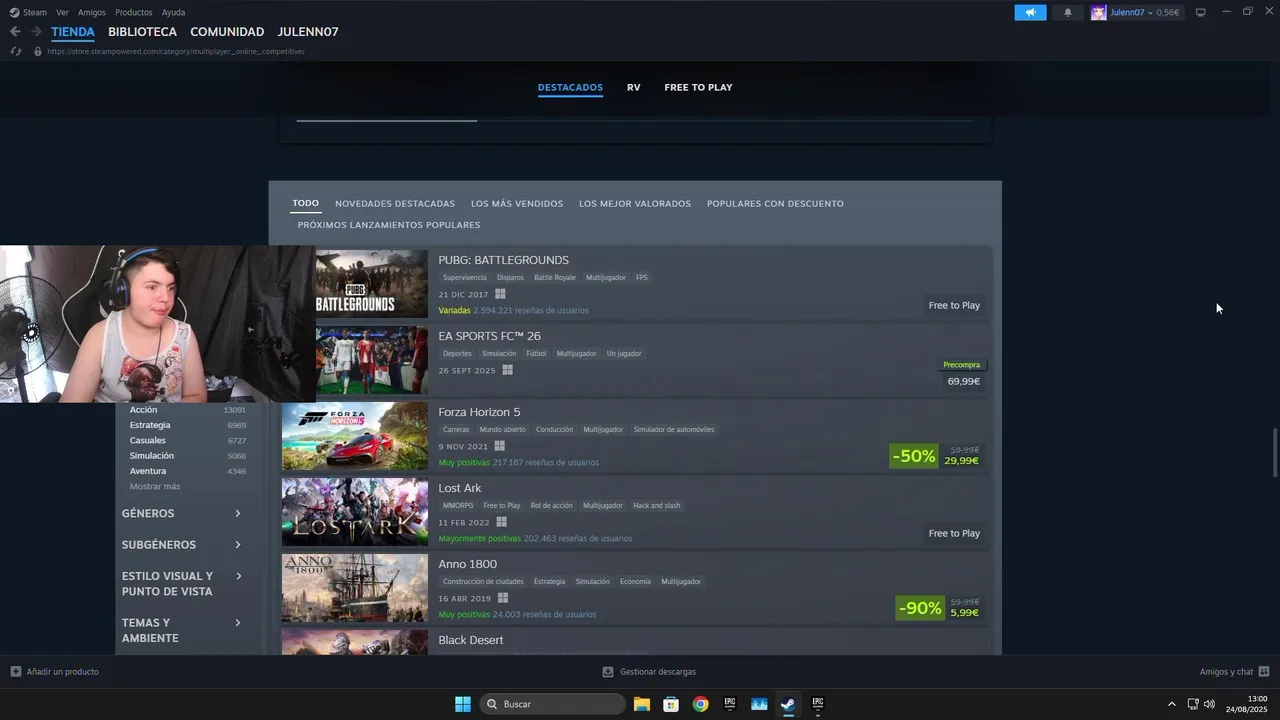Click the plus icon to add product
The height and width of the screenshot is (720, 1280).
click(15, 672)
